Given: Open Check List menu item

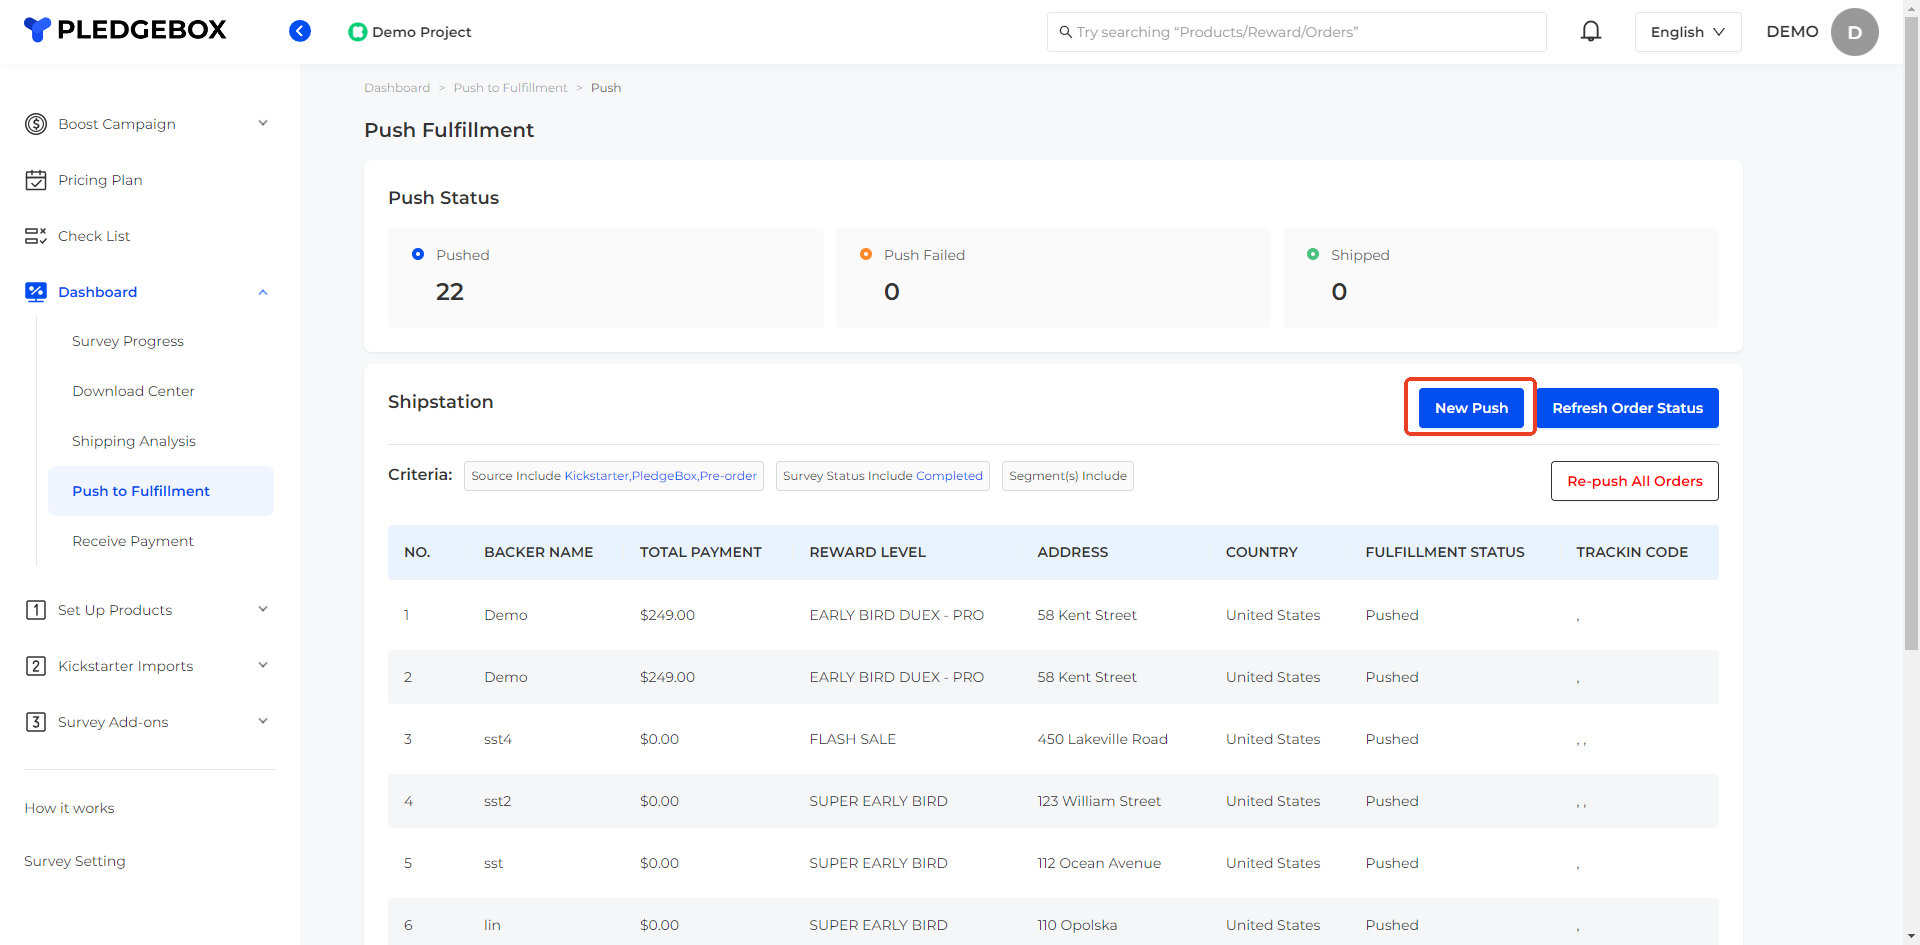Looking at the screenshot, I should pyautogui.click(x=94, y=236).
